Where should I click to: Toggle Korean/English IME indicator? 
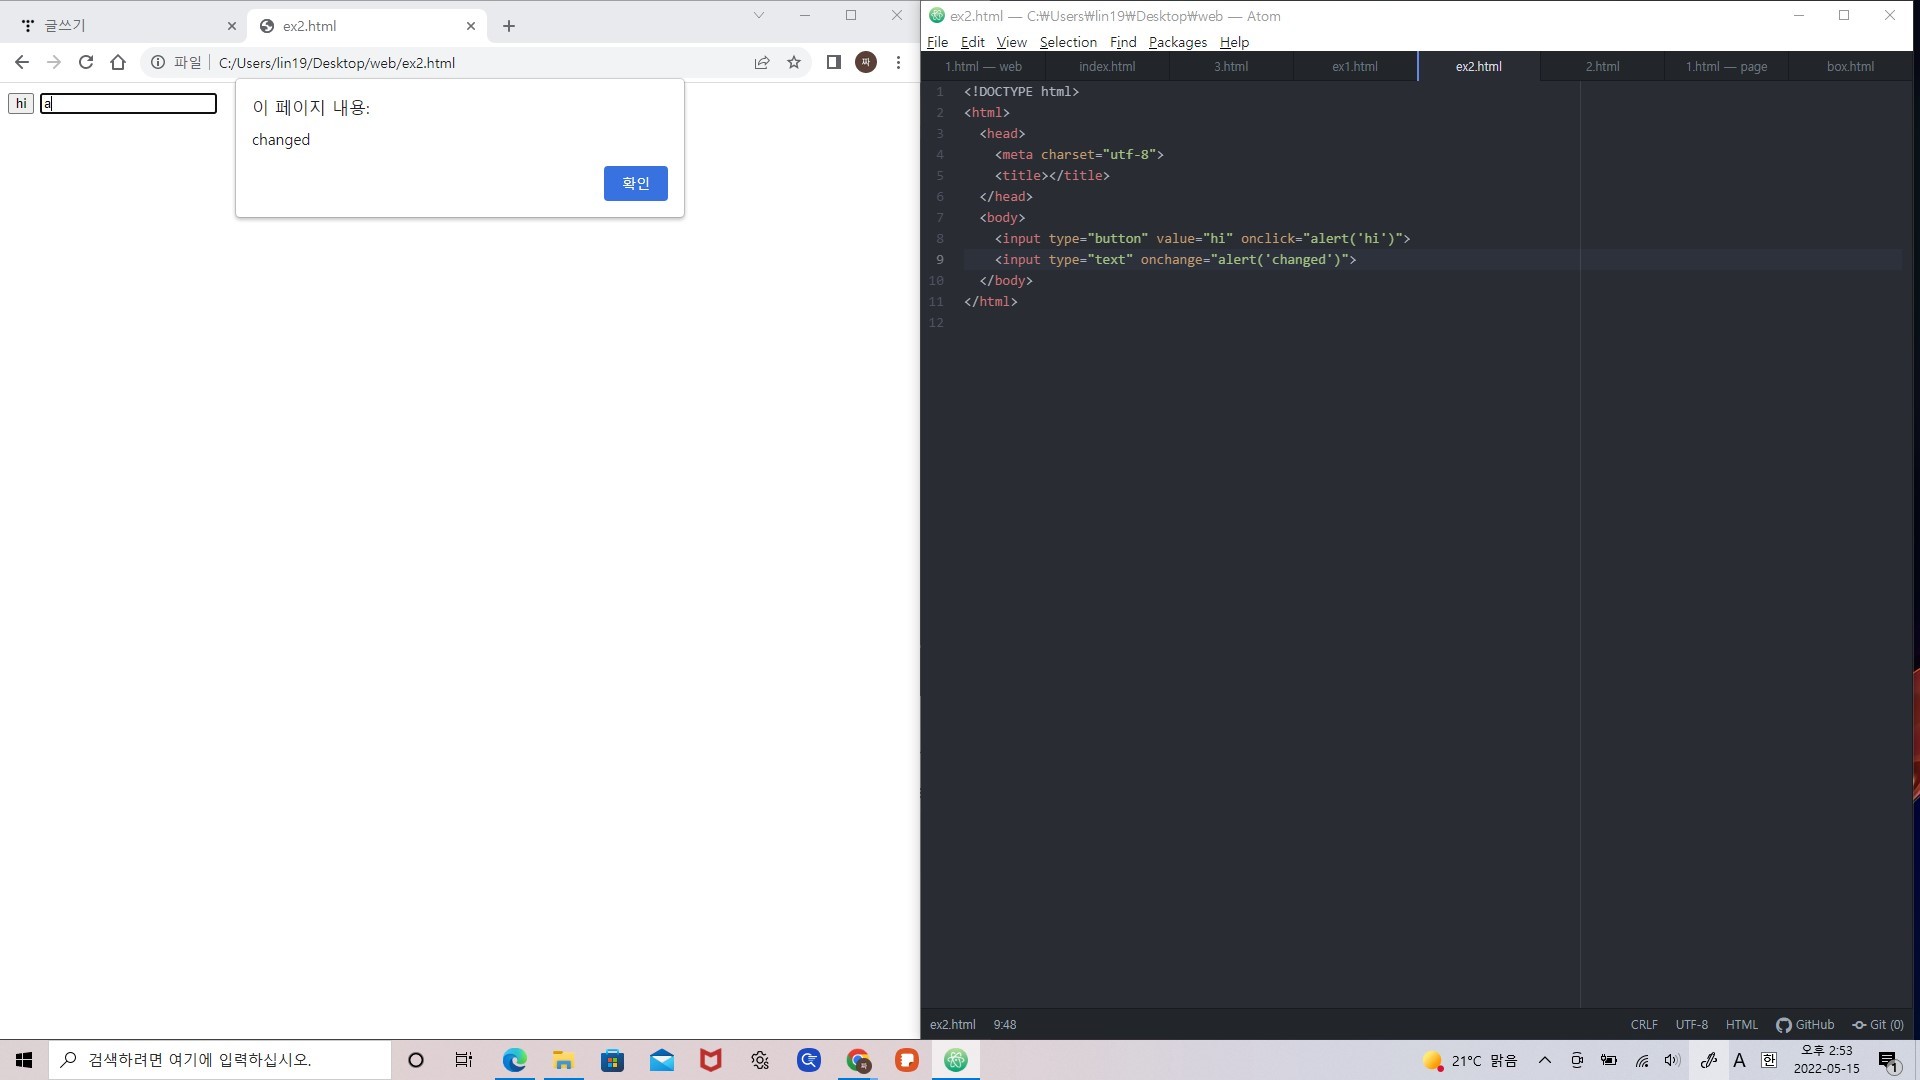pos(1768,1060)
